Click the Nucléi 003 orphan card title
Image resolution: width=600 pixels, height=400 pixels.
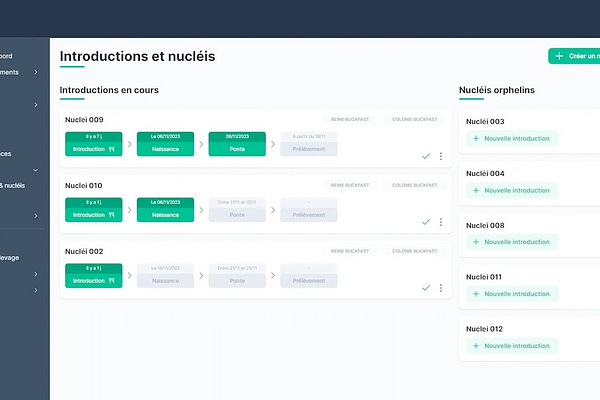(x=485, y=122)
